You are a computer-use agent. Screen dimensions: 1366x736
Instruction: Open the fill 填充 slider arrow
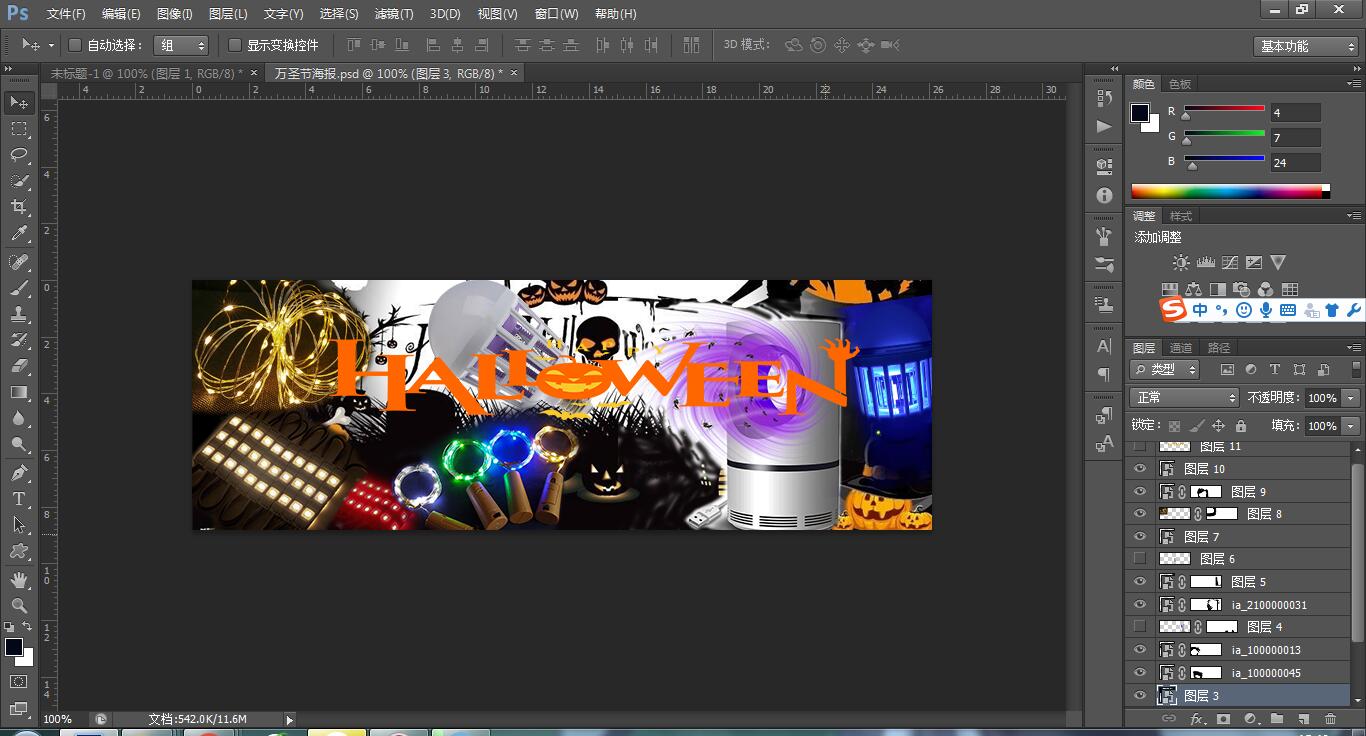click(1351, 426)
